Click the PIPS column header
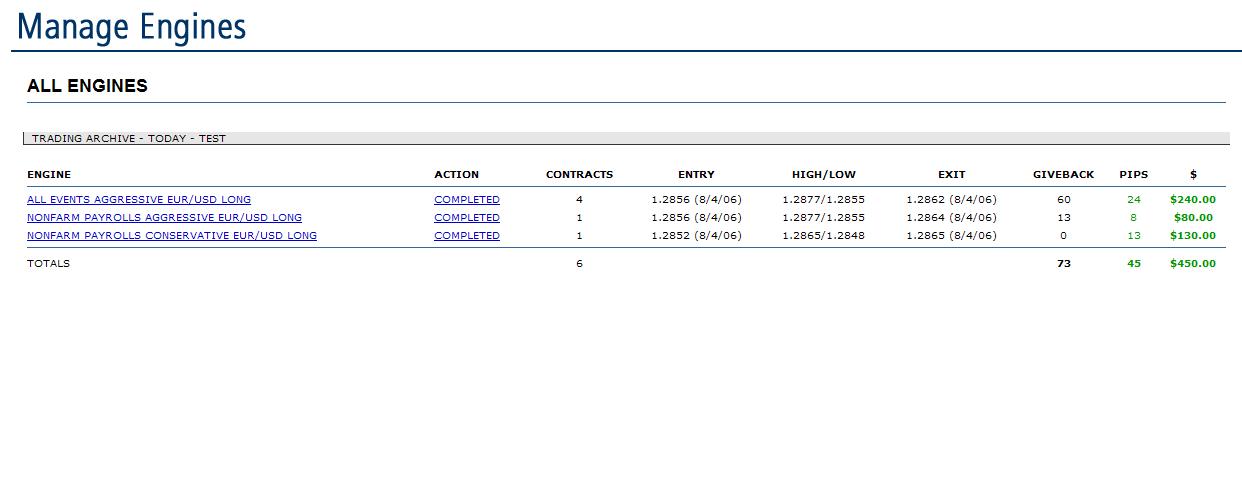 [x=1134, y=174]
